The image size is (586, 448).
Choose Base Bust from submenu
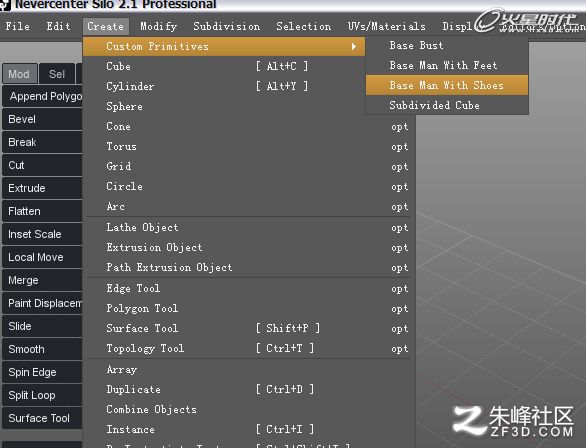point(447,46)
